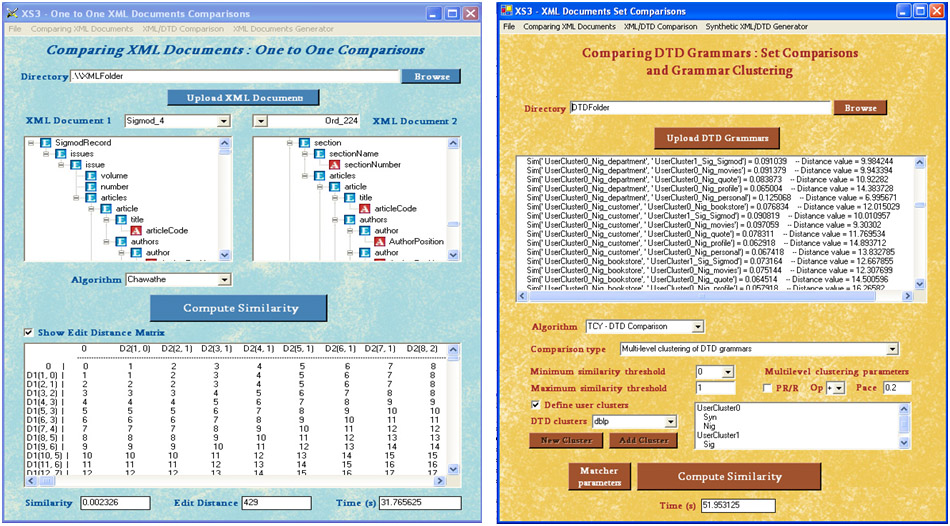Click the New Cluster button
950x526 pixels.
[566, 441]
